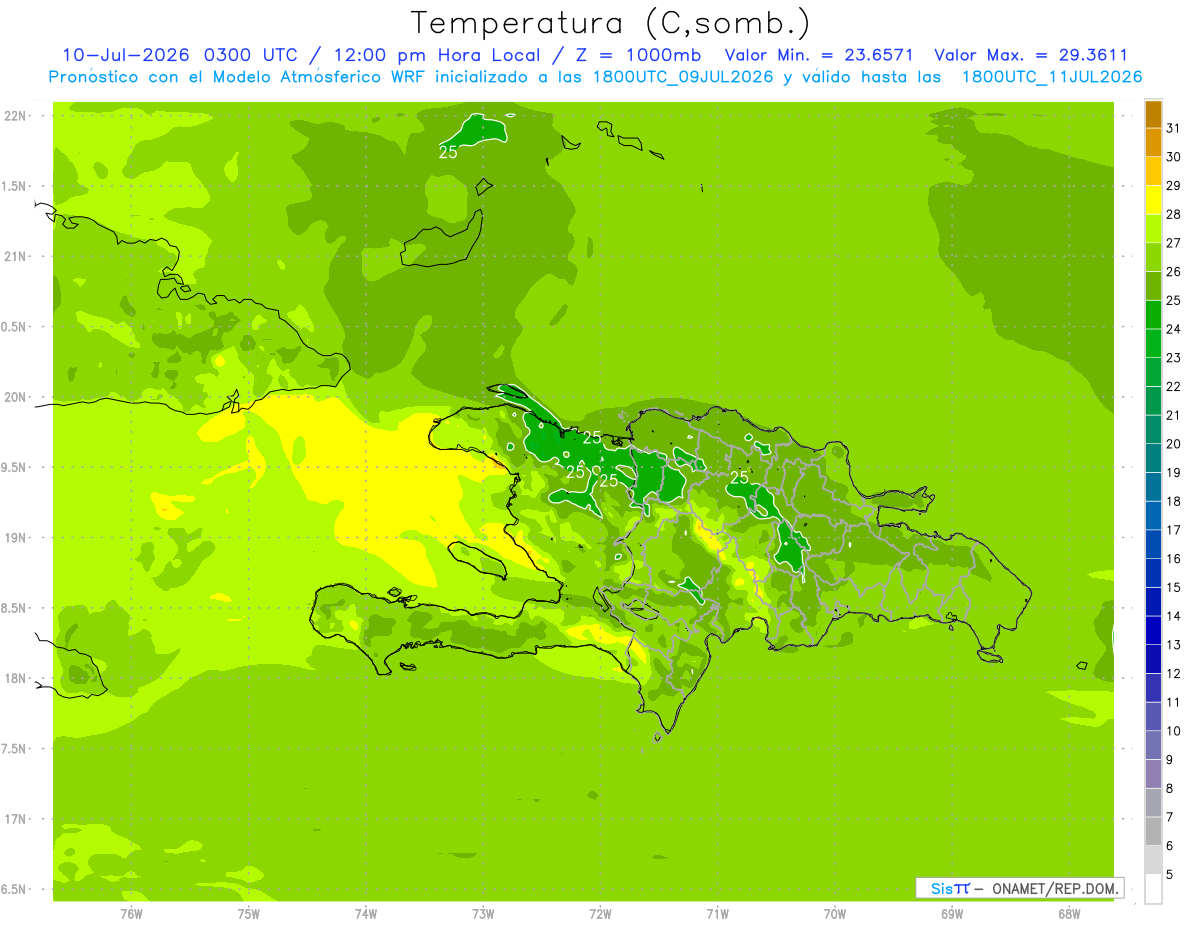Click the 'ONAMET/REP.DOM.' credit label
This screenshot has width=1200, height=927.
point(1054,888)
